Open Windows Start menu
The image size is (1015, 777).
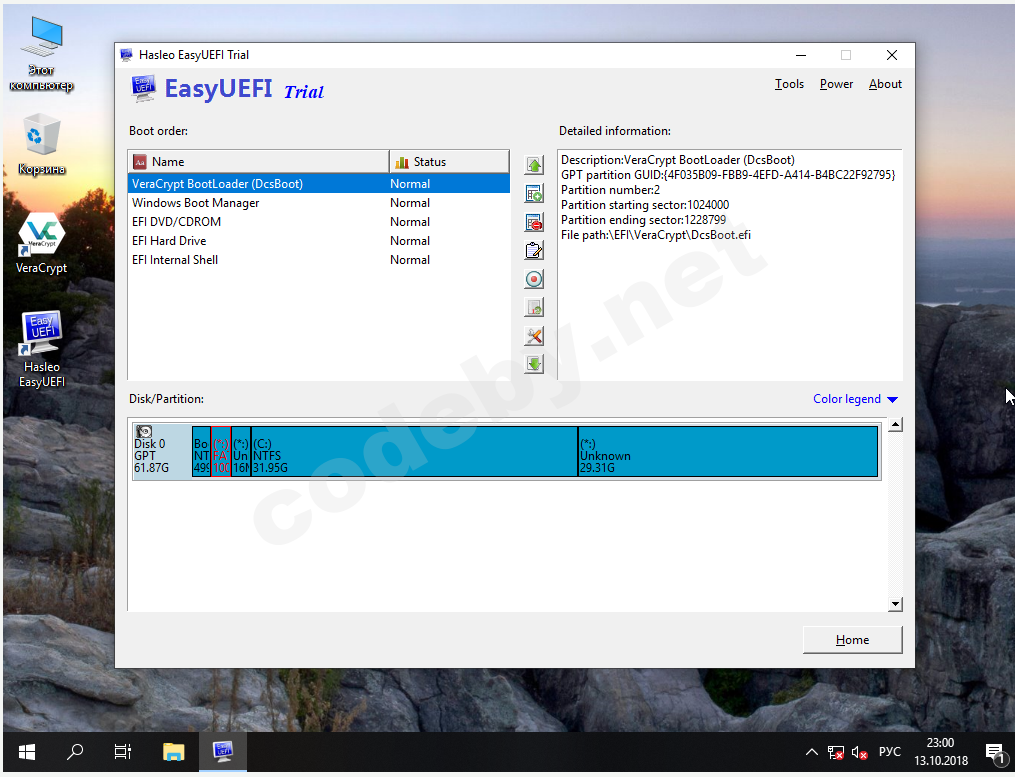coord(27,752)
